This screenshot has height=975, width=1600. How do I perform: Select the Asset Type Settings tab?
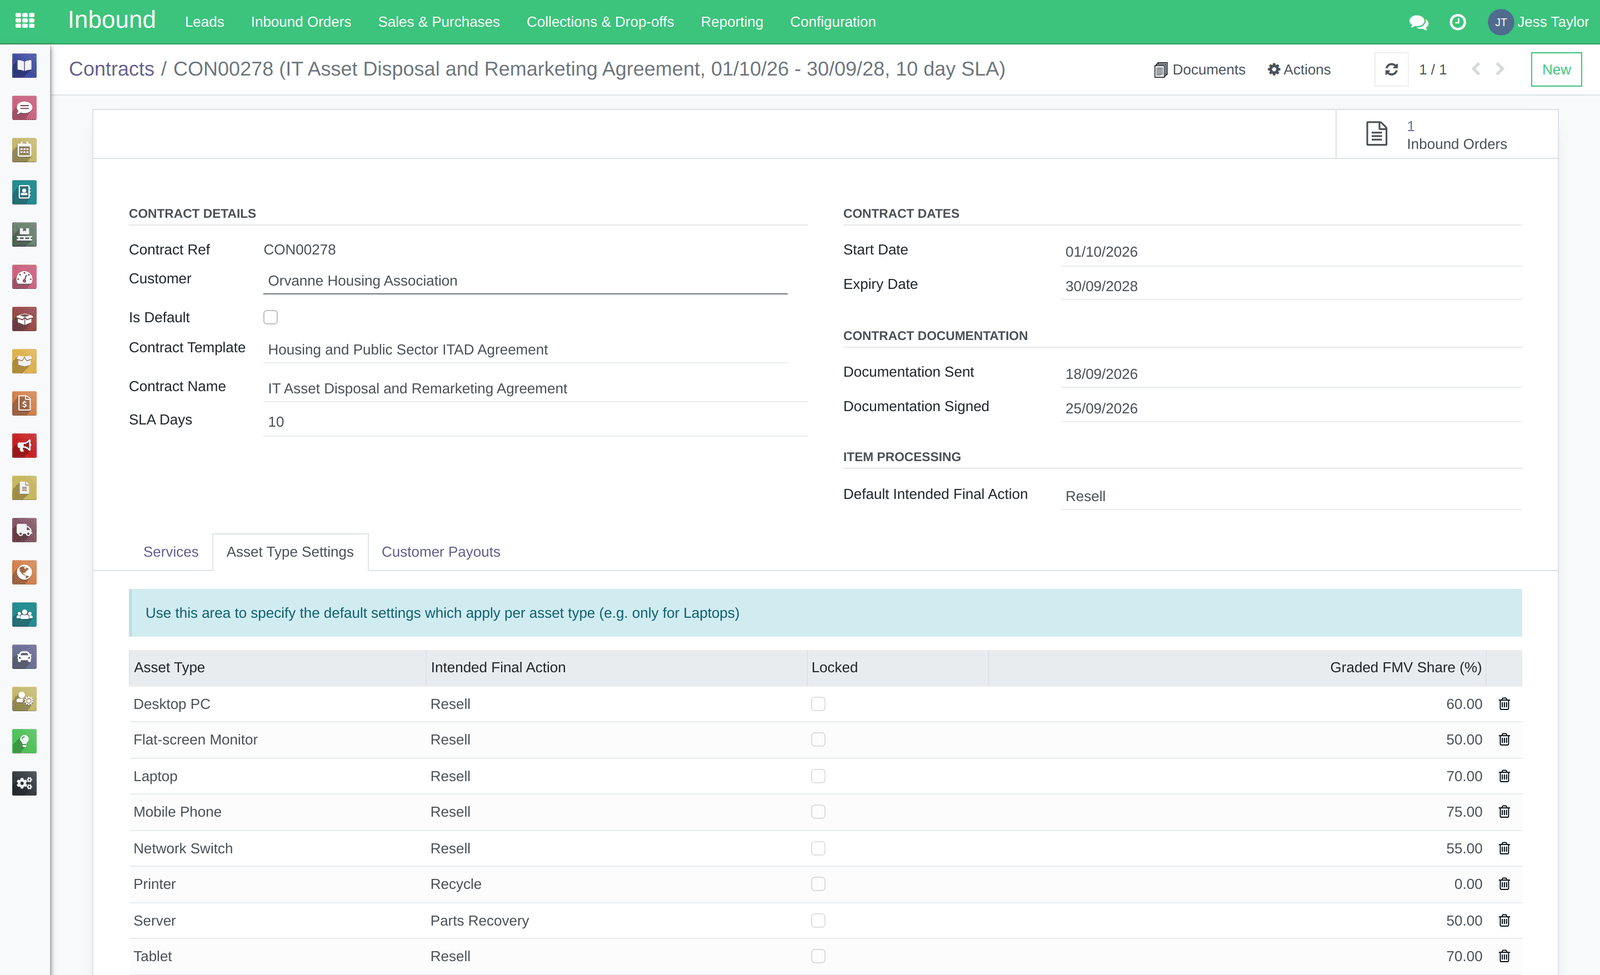coord(290,552)
